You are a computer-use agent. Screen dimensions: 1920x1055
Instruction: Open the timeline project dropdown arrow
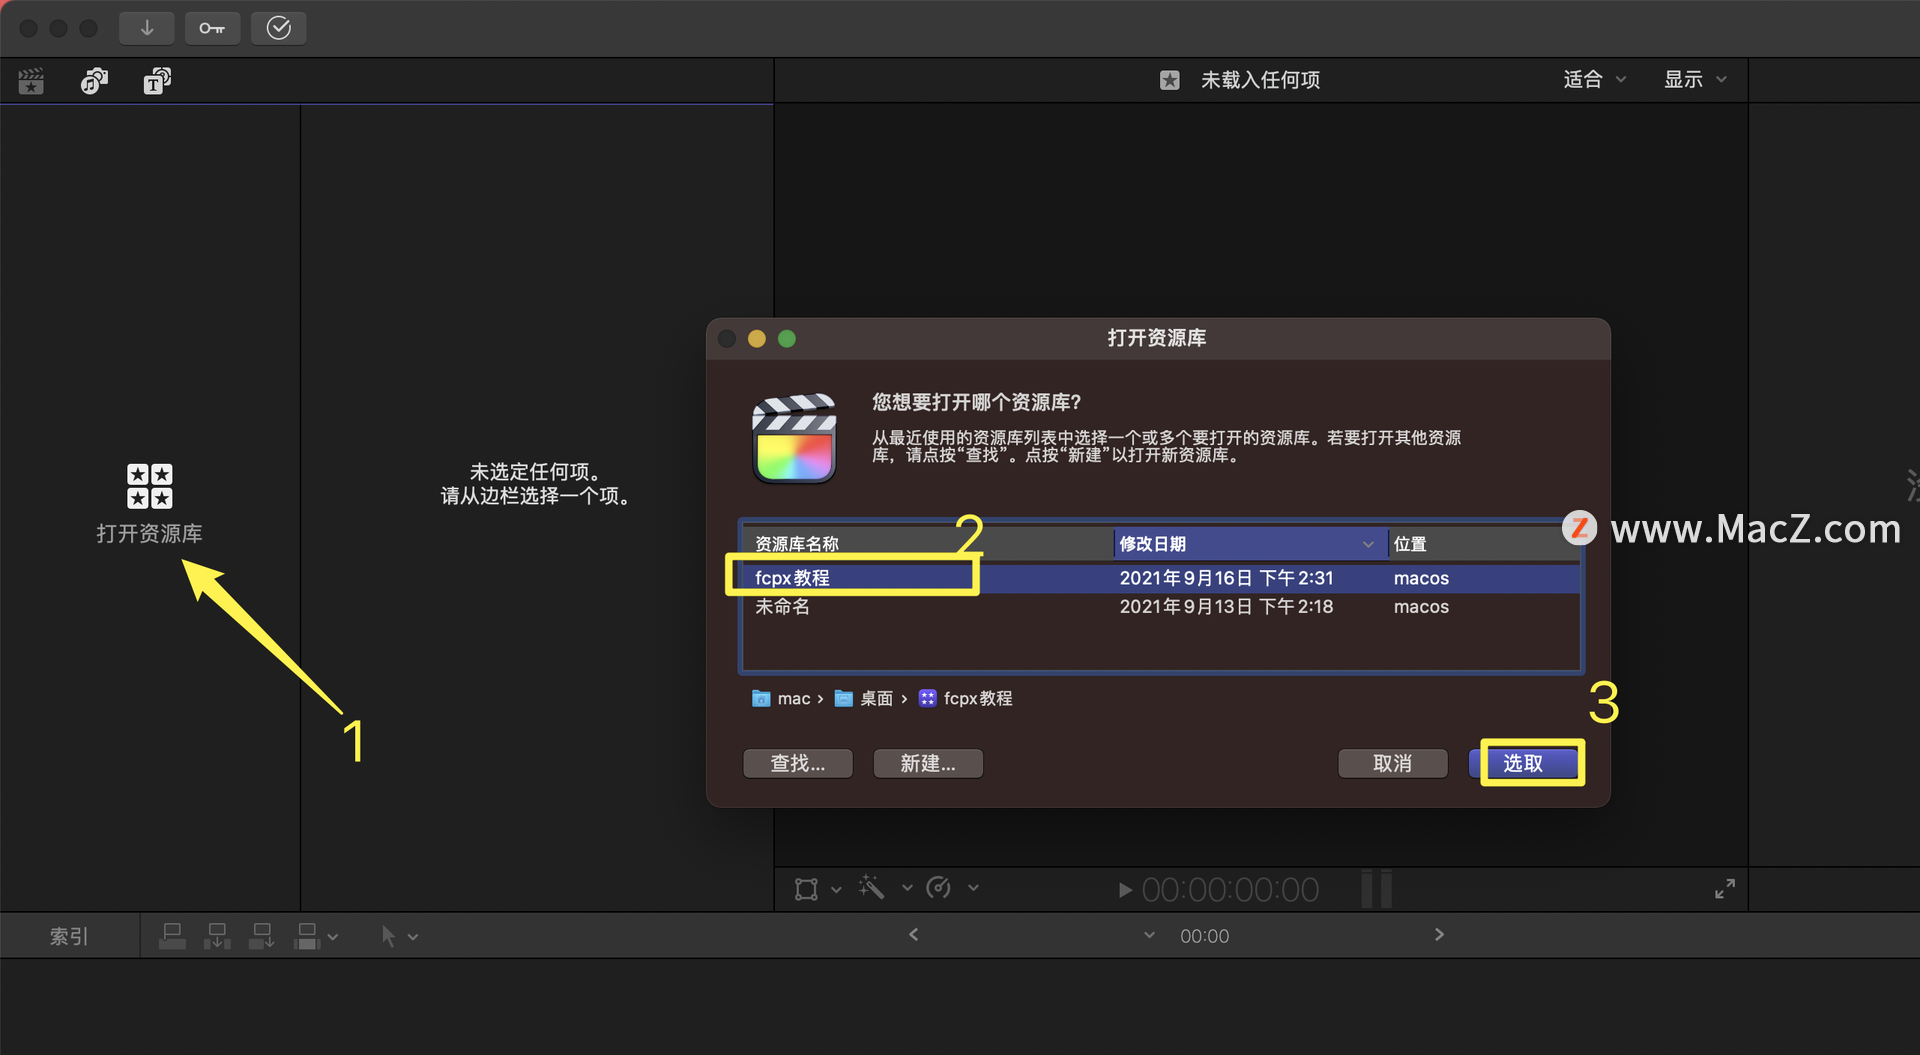click(x=1149, y=935)
